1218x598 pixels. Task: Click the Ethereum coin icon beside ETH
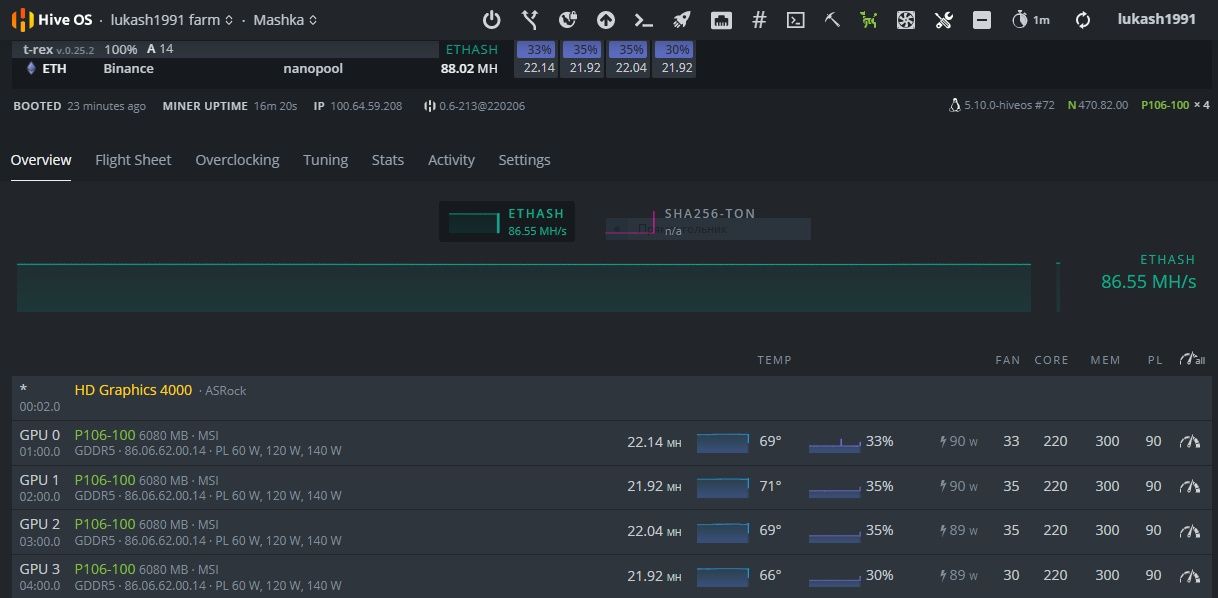tap(30, 68)
